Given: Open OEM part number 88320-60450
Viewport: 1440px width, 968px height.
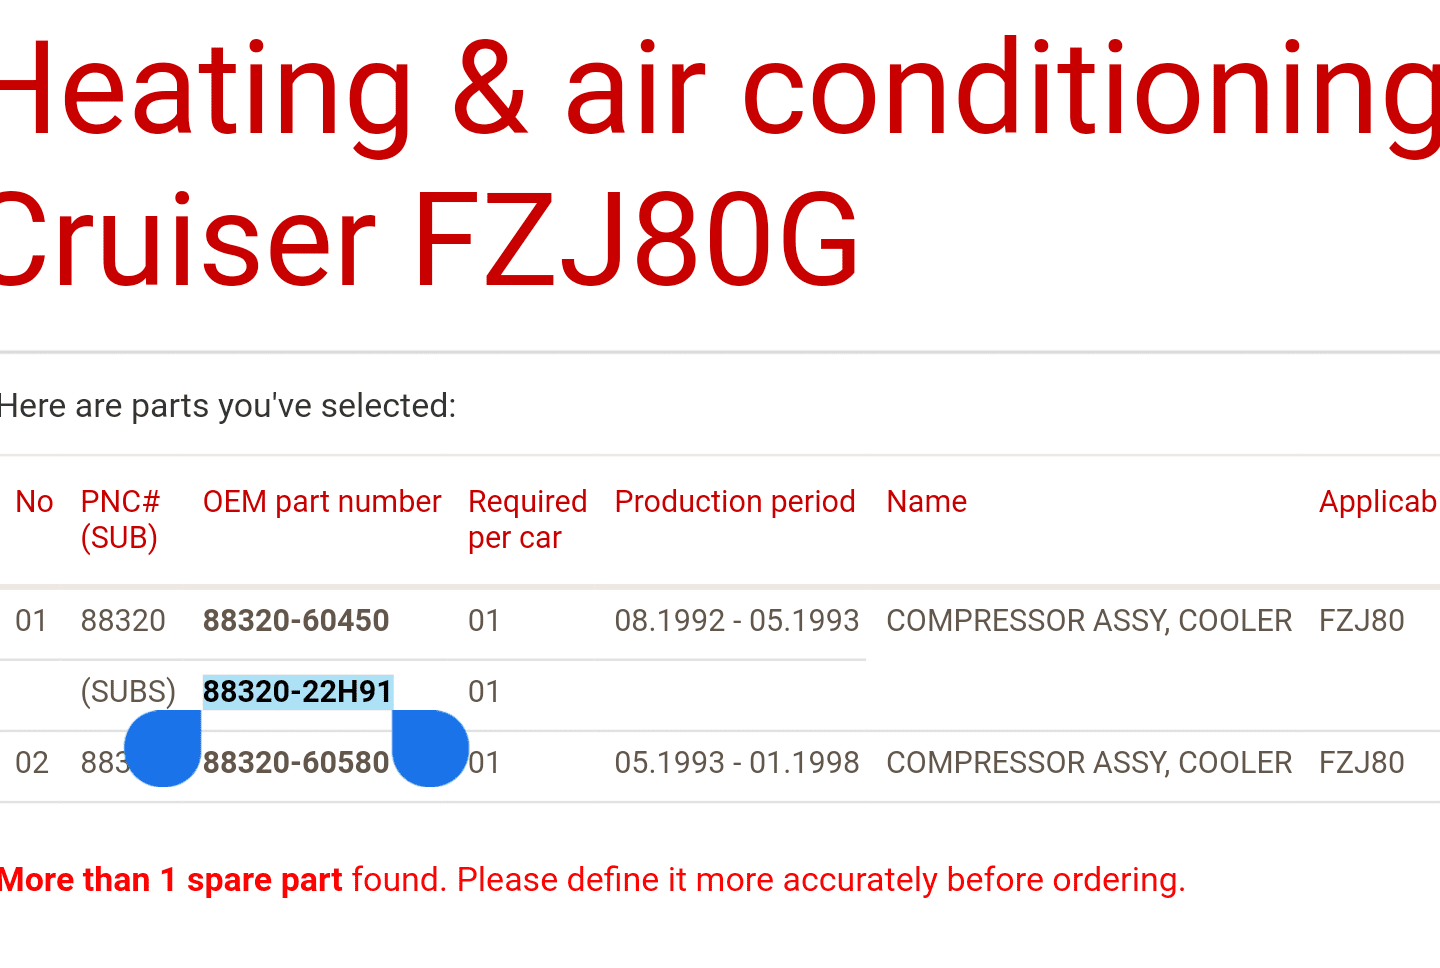Looking at the screenshot, I should point(296,621).
